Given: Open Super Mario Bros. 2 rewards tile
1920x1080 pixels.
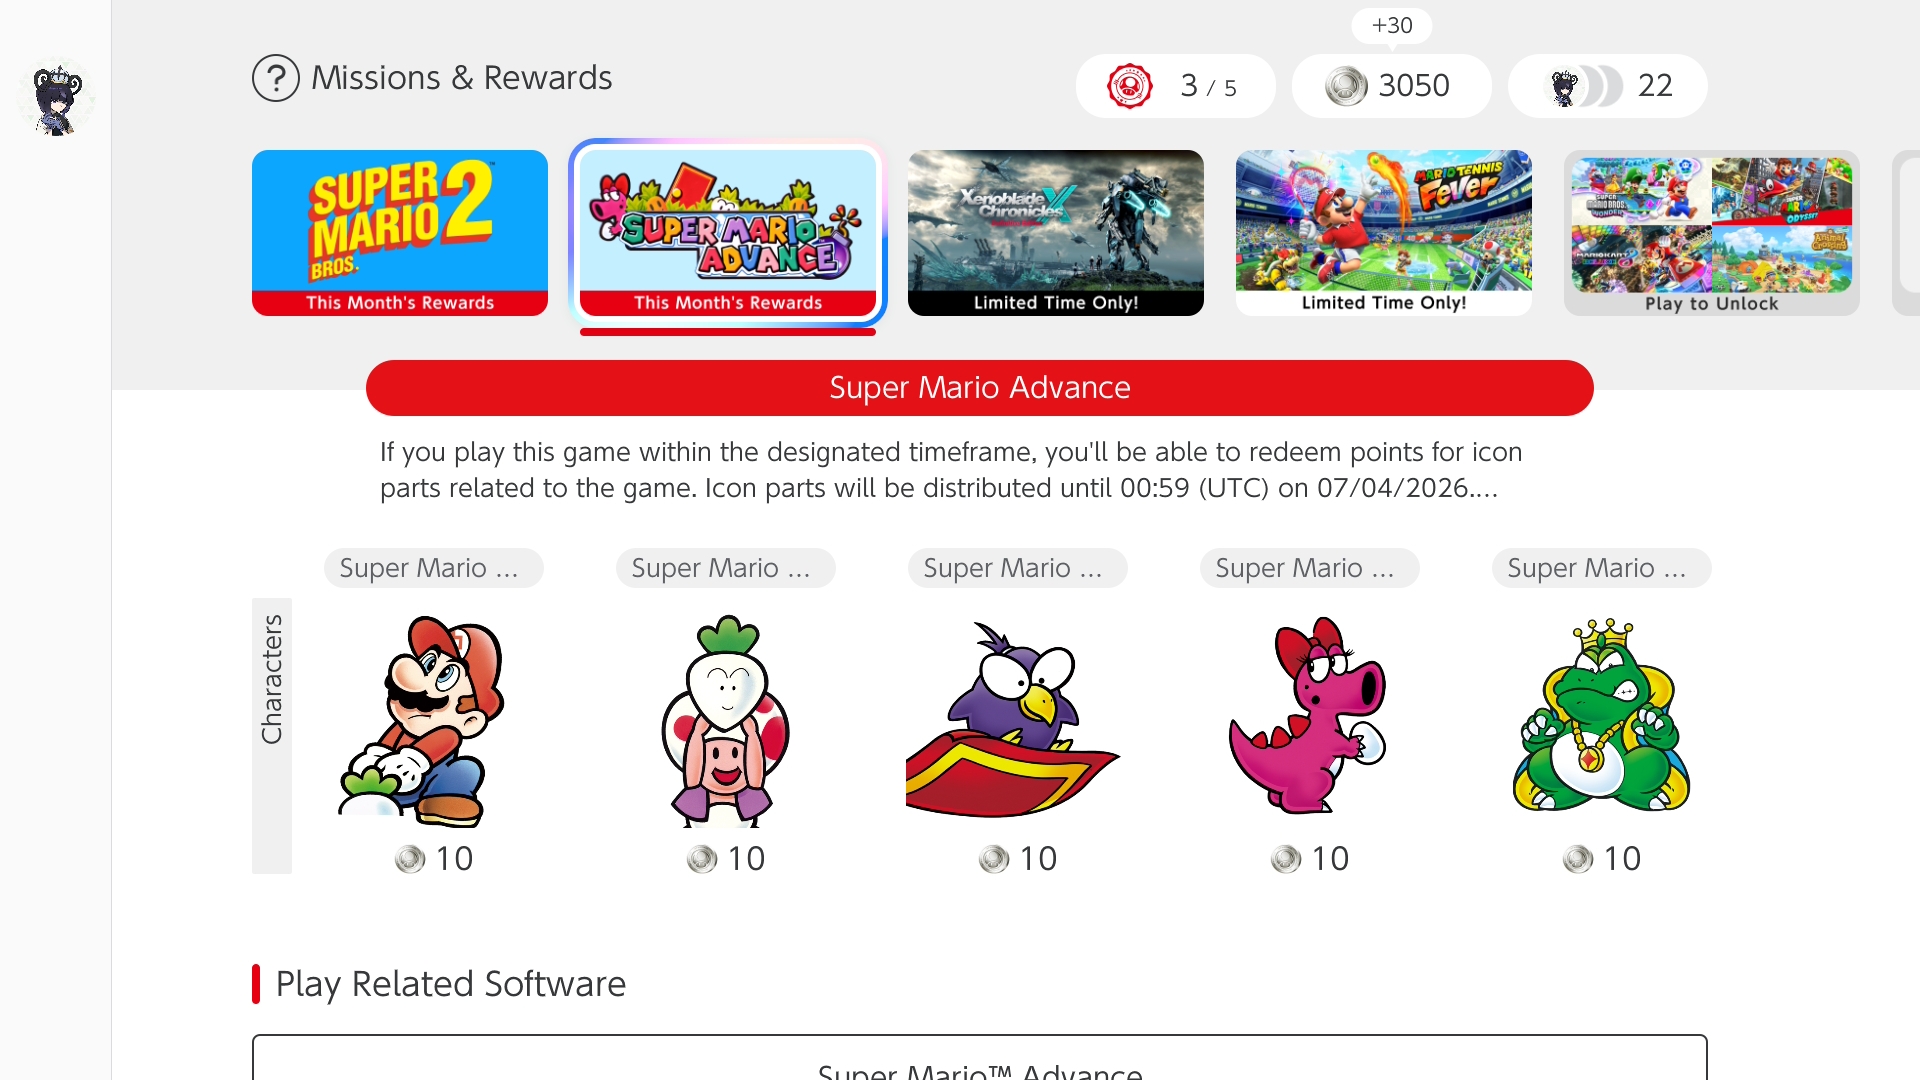Looking at the screenshot, I should tap(400, 233).
